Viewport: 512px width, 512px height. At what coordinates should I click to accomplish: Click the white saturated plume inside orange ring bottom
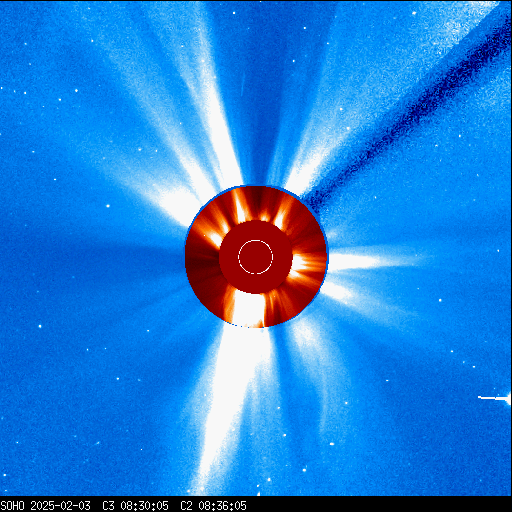tap(248, 308)
